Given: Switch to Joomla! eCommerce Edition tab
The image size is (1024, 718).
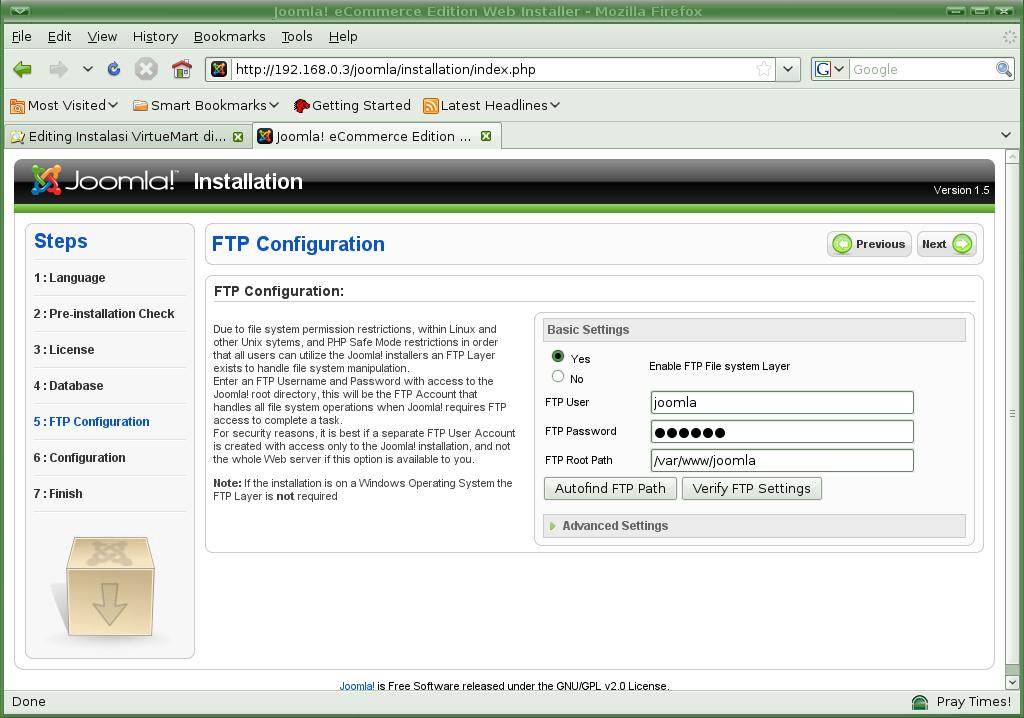Looking at the screenshot, I should pyautogui.click(x=377, y=136).
